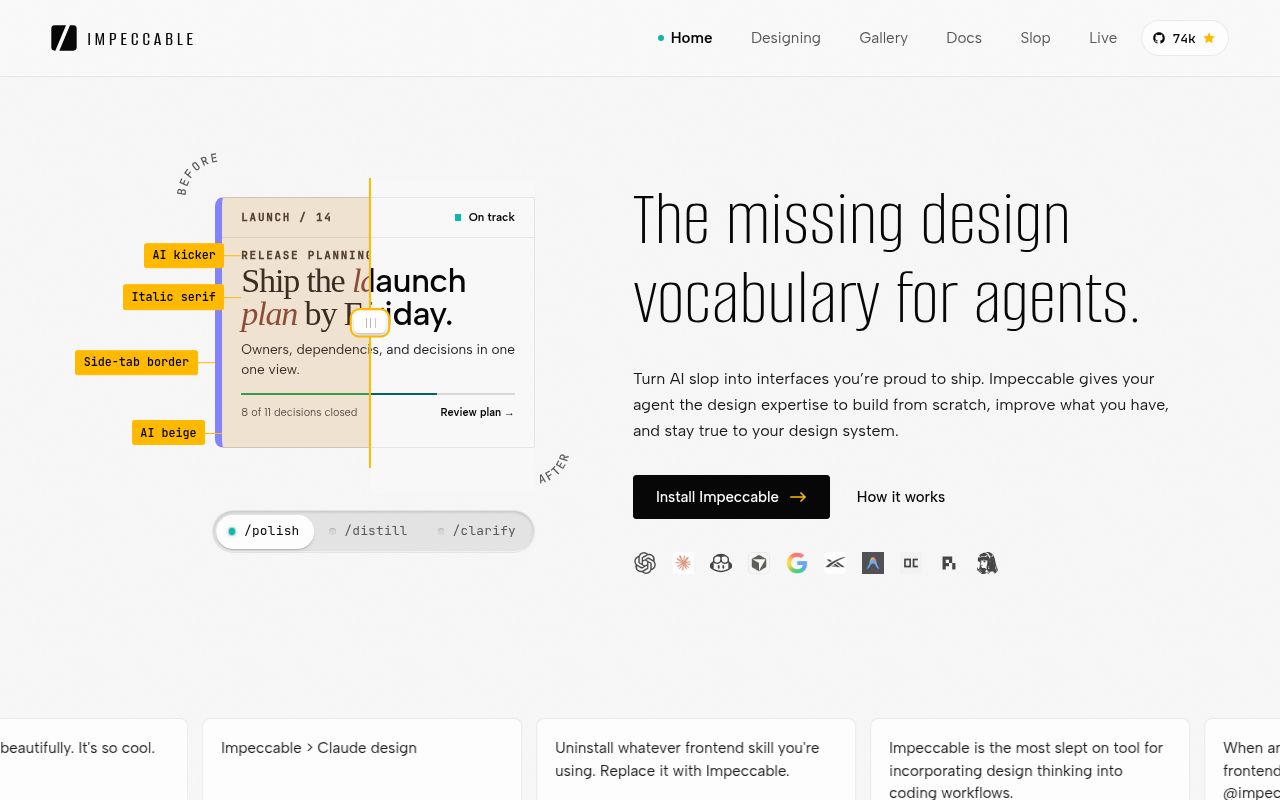
Task: Click '8 of 11 decisions closed' text
Action: 299,412
